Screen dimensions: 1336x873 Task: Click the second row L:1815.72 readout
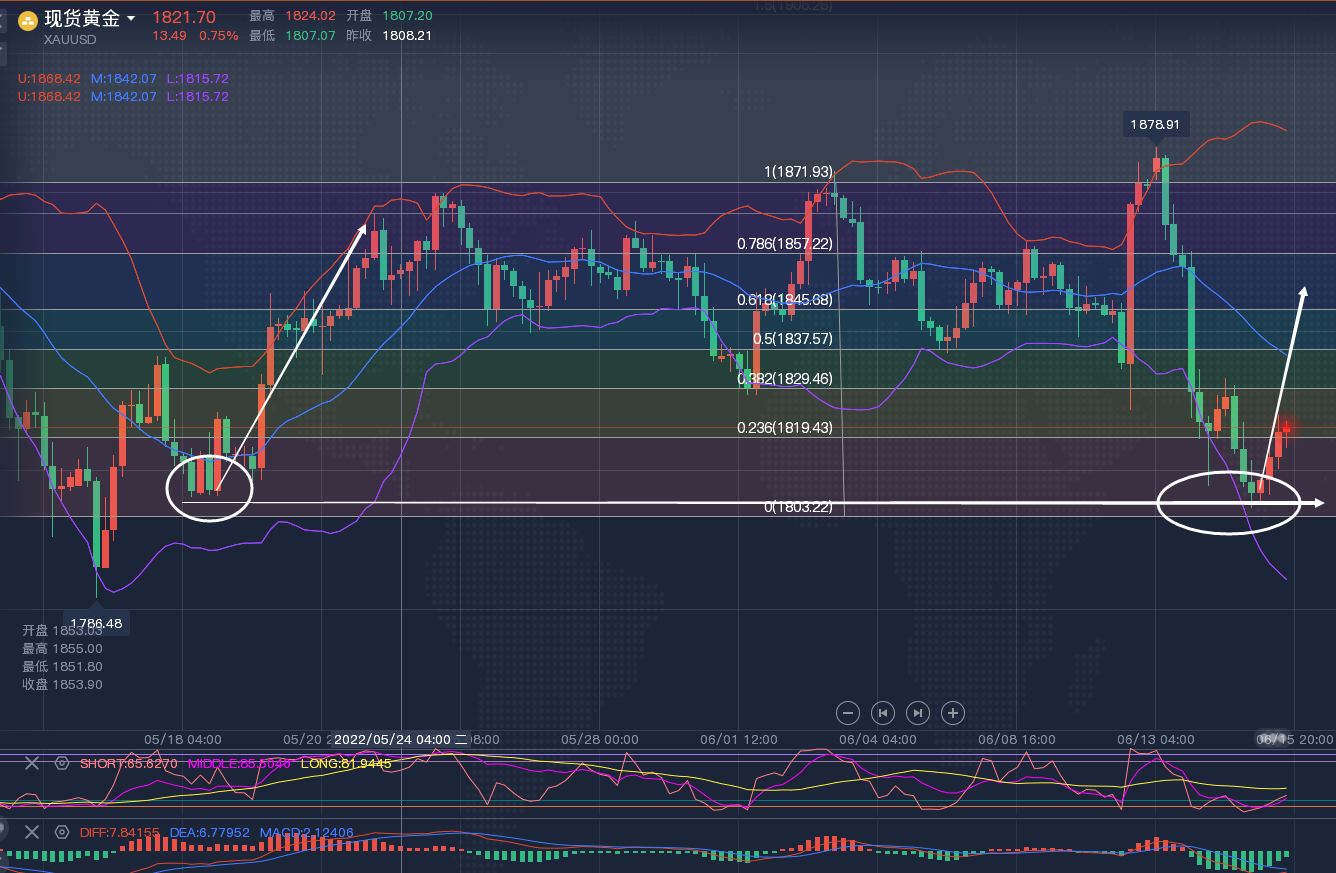pyautogui.click(x=198, y=97)
